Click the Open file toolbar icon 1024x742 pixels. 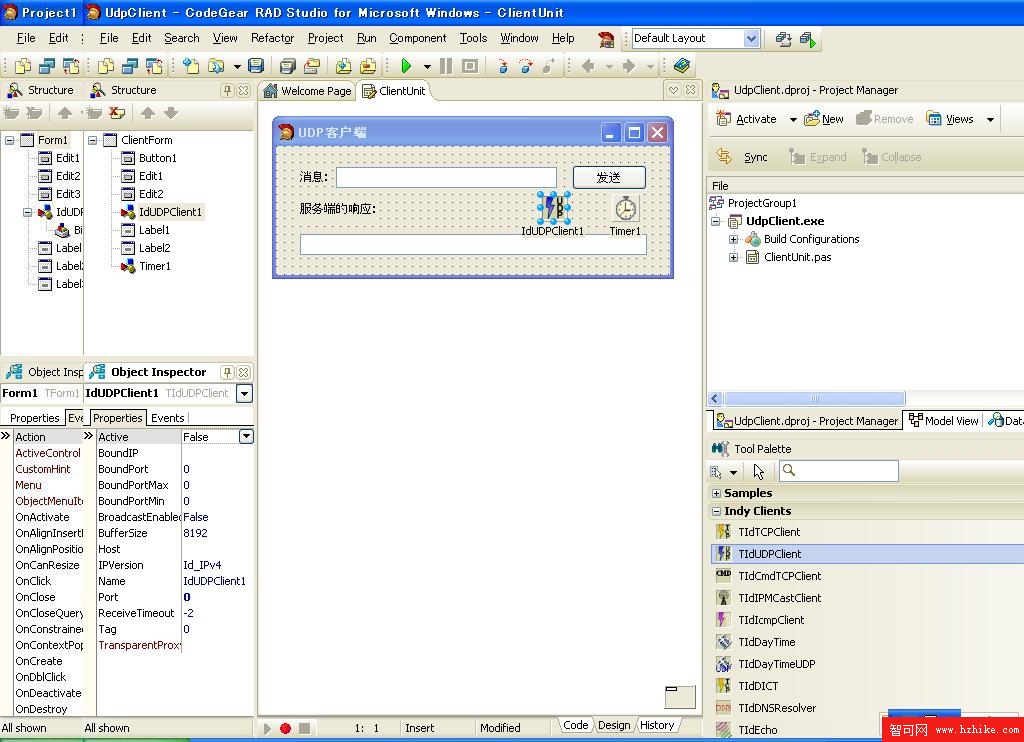tap(216, 65)
